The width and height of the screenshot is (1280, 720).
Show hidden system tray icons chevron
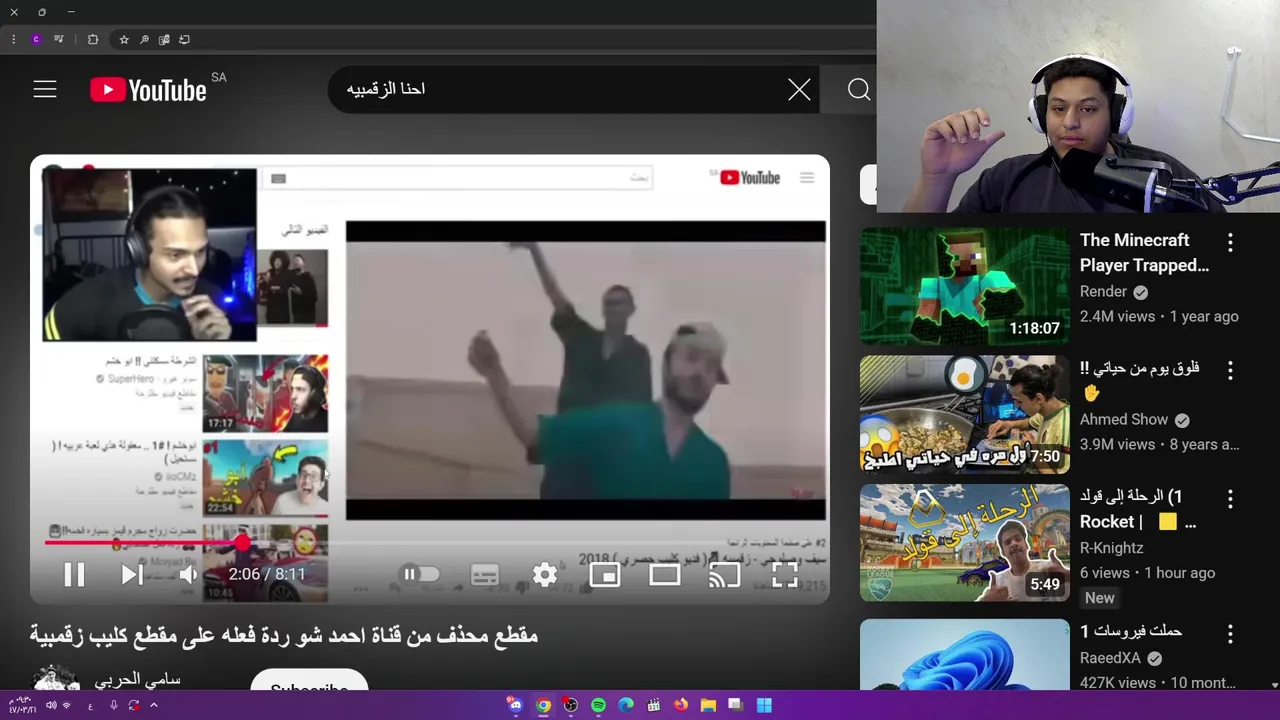(x=154, y=705)
